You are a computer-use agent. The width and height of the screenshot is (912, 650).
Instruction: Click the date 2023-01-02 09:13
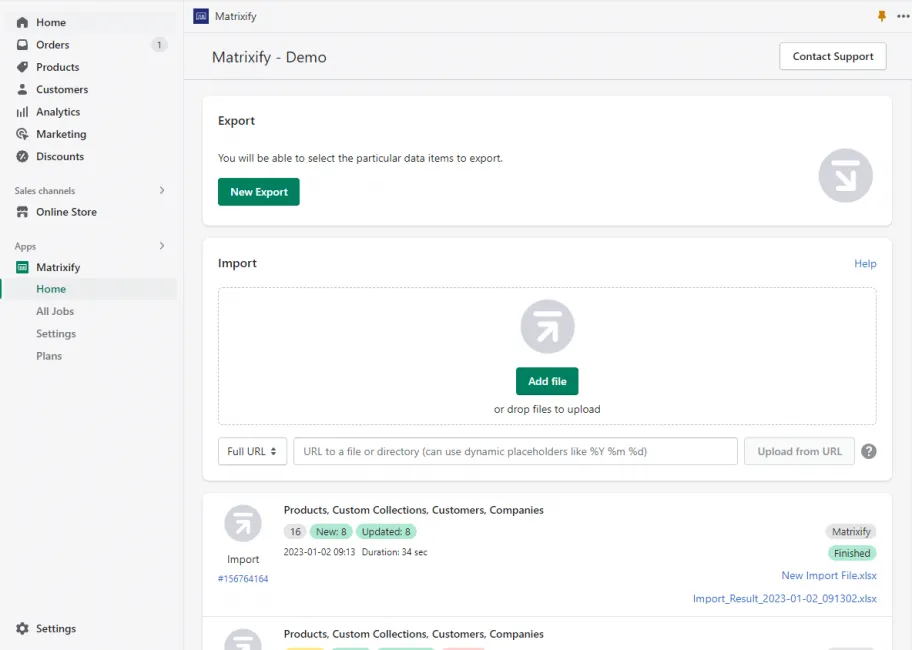pyautogui.click(x=319, y=552)
